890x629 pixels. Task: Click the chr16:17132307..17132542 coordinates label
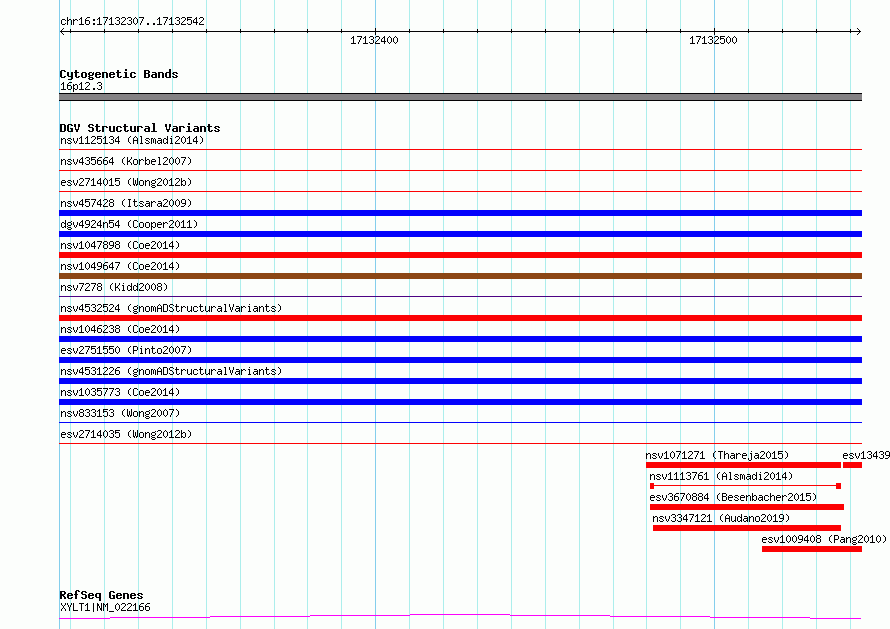point(132,21)
